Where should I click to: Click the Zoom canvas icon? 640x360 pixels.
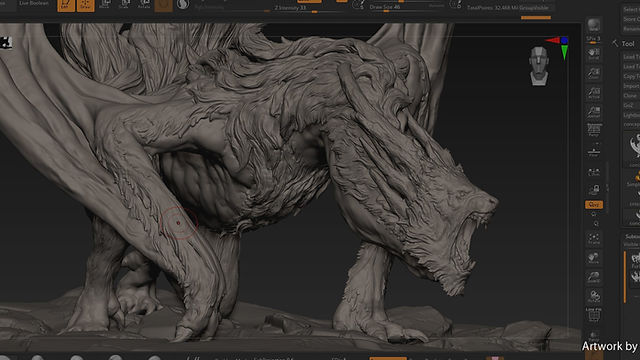click(593, 73)
